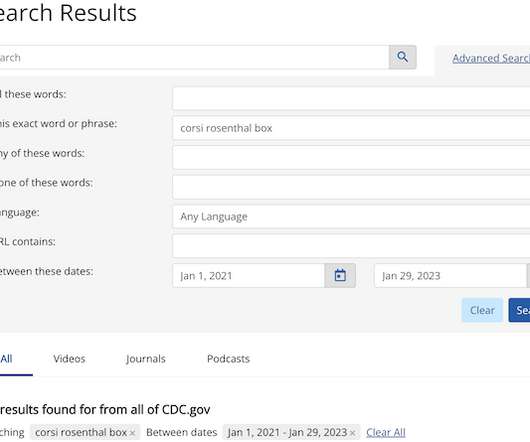Click the Clear button

(x=482, y=310)
